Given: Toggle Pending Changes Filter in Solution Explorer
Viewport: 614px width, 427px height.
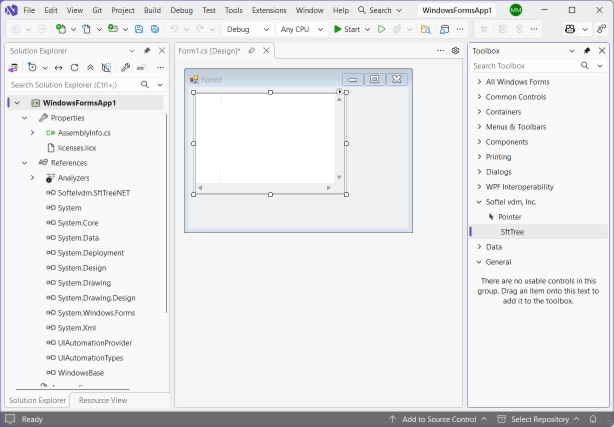Looking at the screenshot, I should click(32, 68).
